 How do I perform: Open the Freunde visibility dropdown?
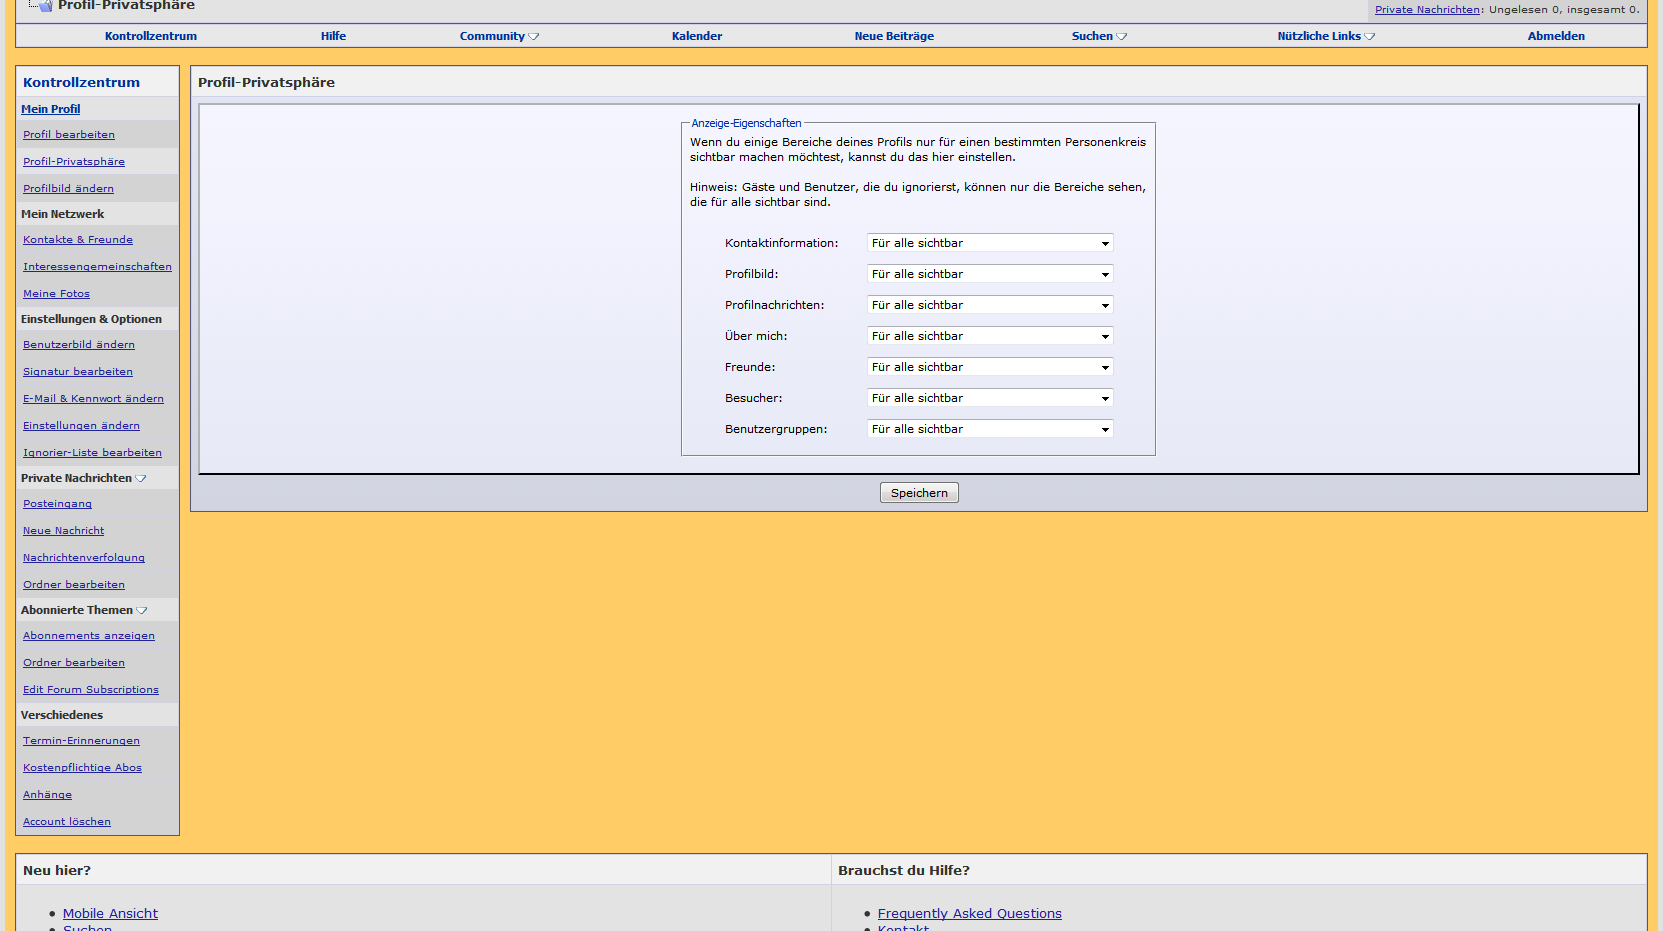tap(989, 367)
